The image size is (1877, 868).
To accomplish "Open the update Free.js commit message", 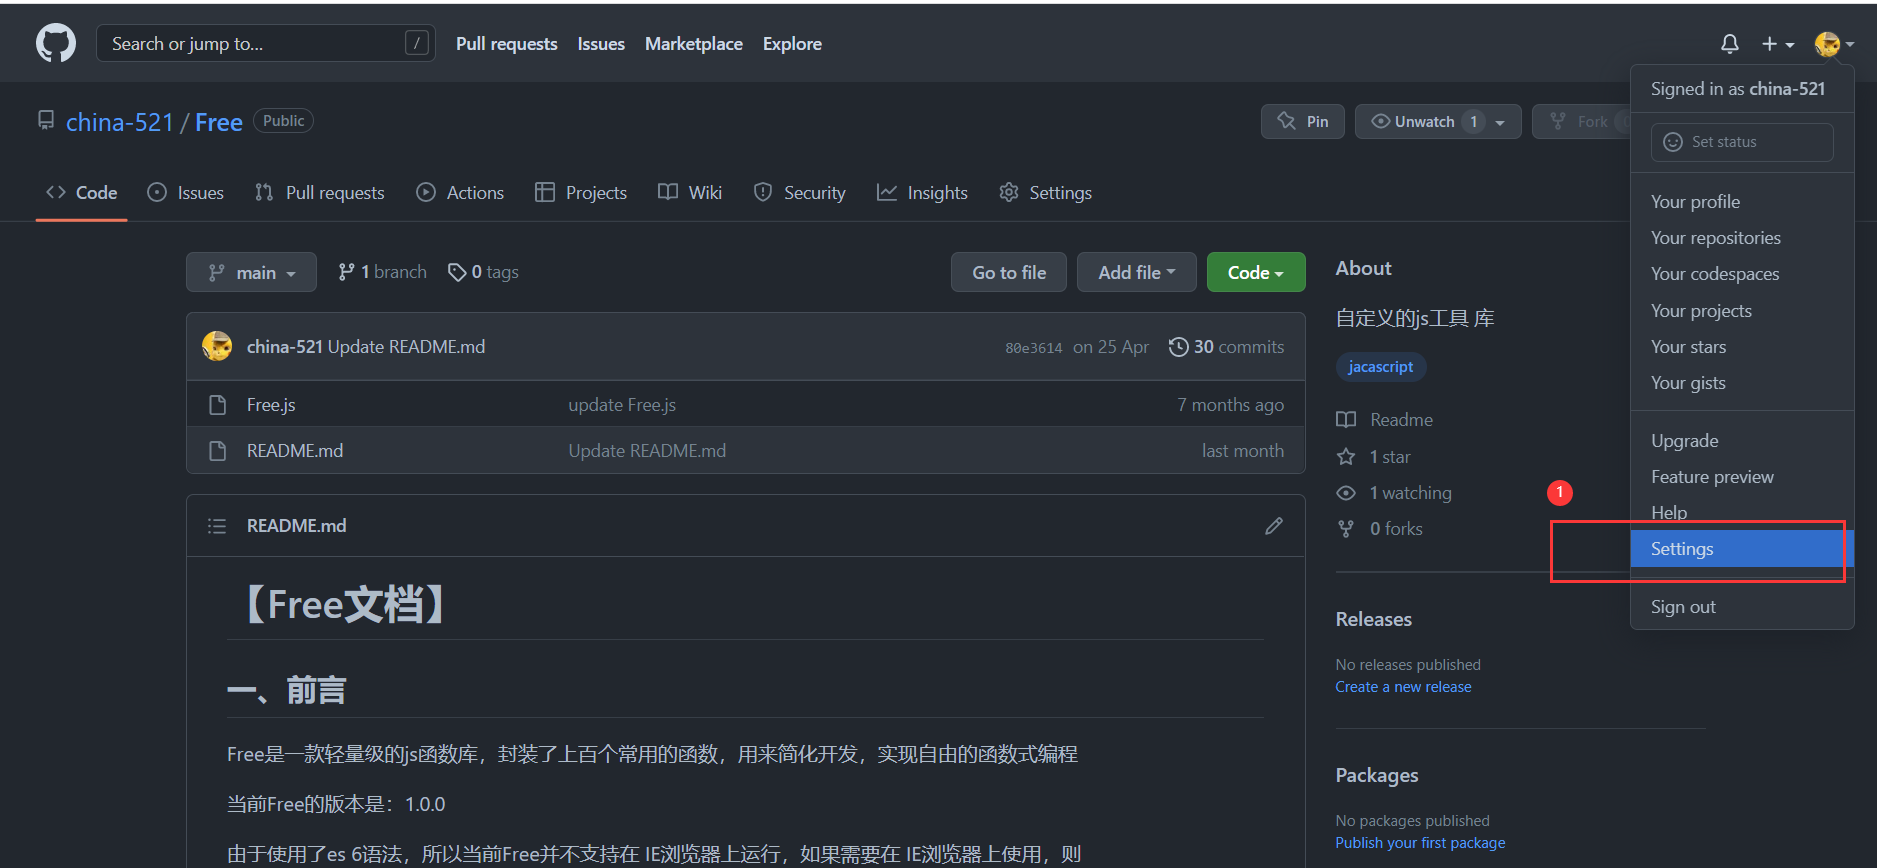I will 622,405.
